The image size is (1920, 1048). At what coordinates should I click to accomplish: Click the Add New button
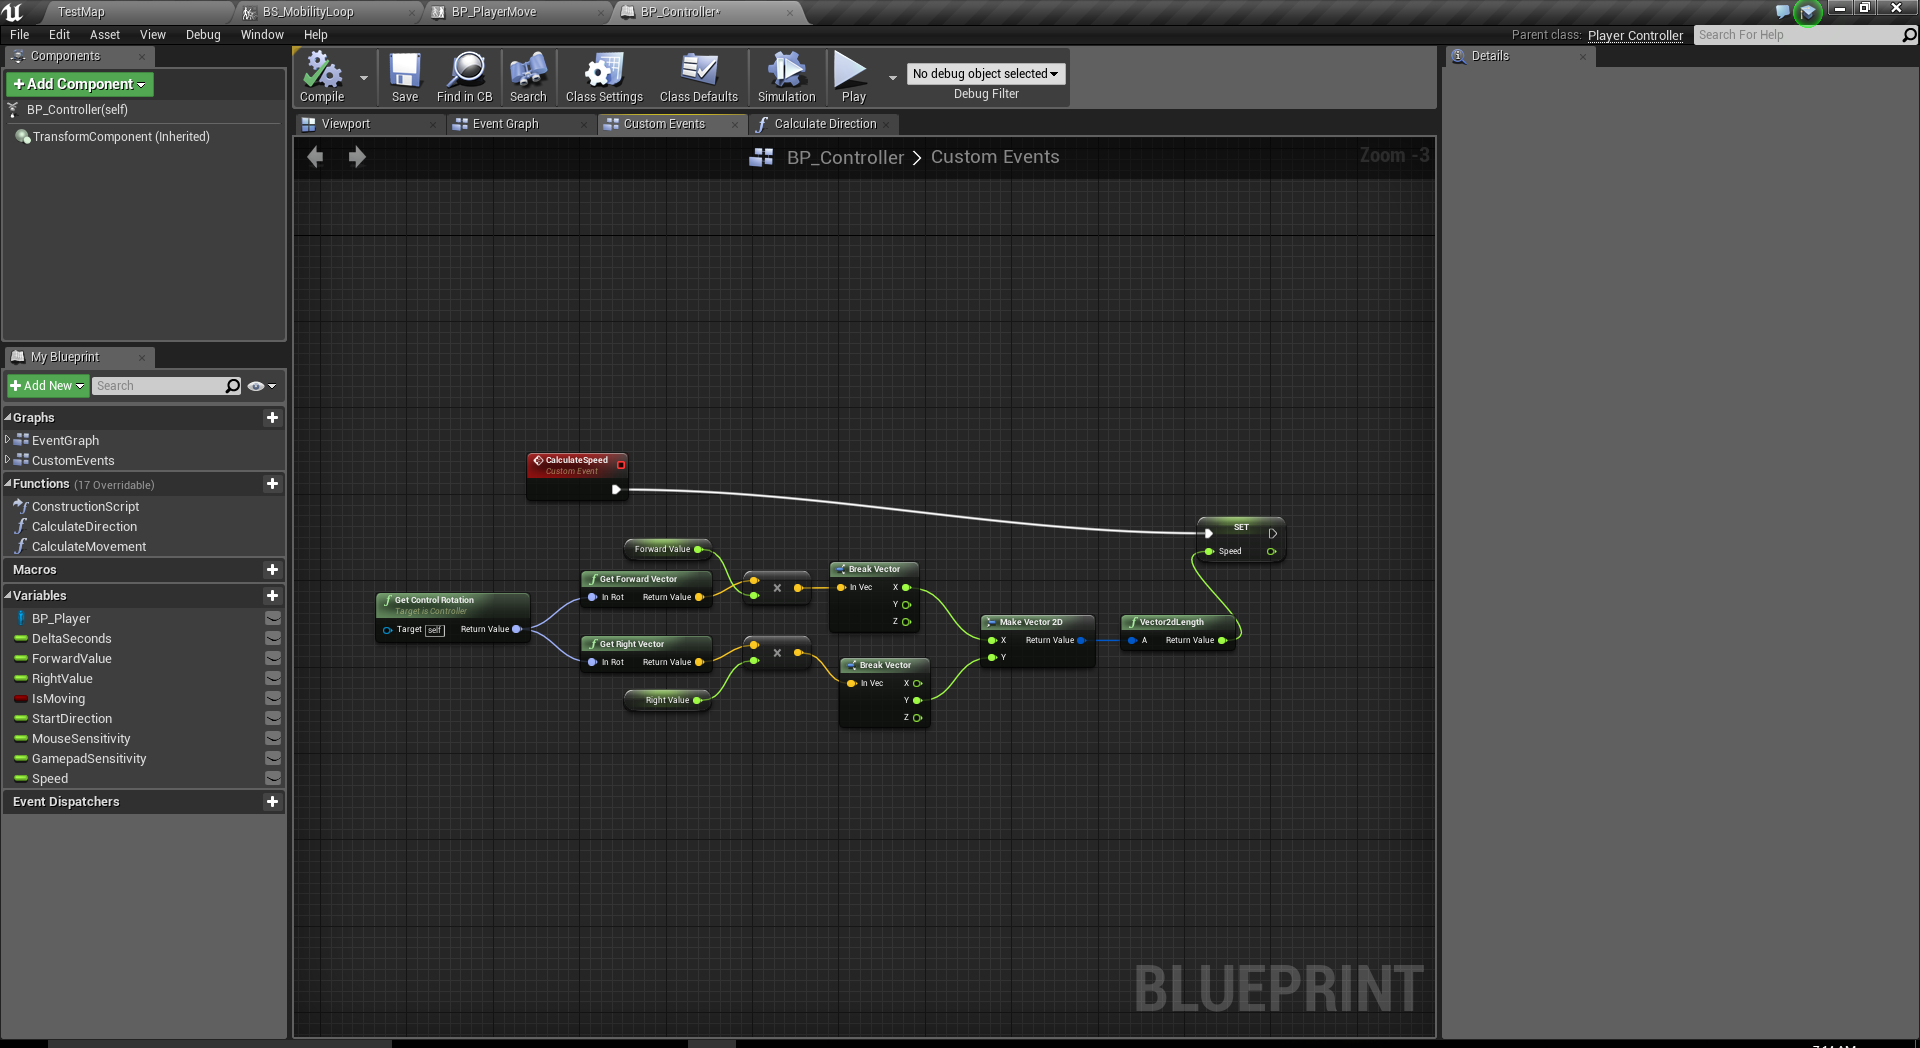tap(47, 386)
